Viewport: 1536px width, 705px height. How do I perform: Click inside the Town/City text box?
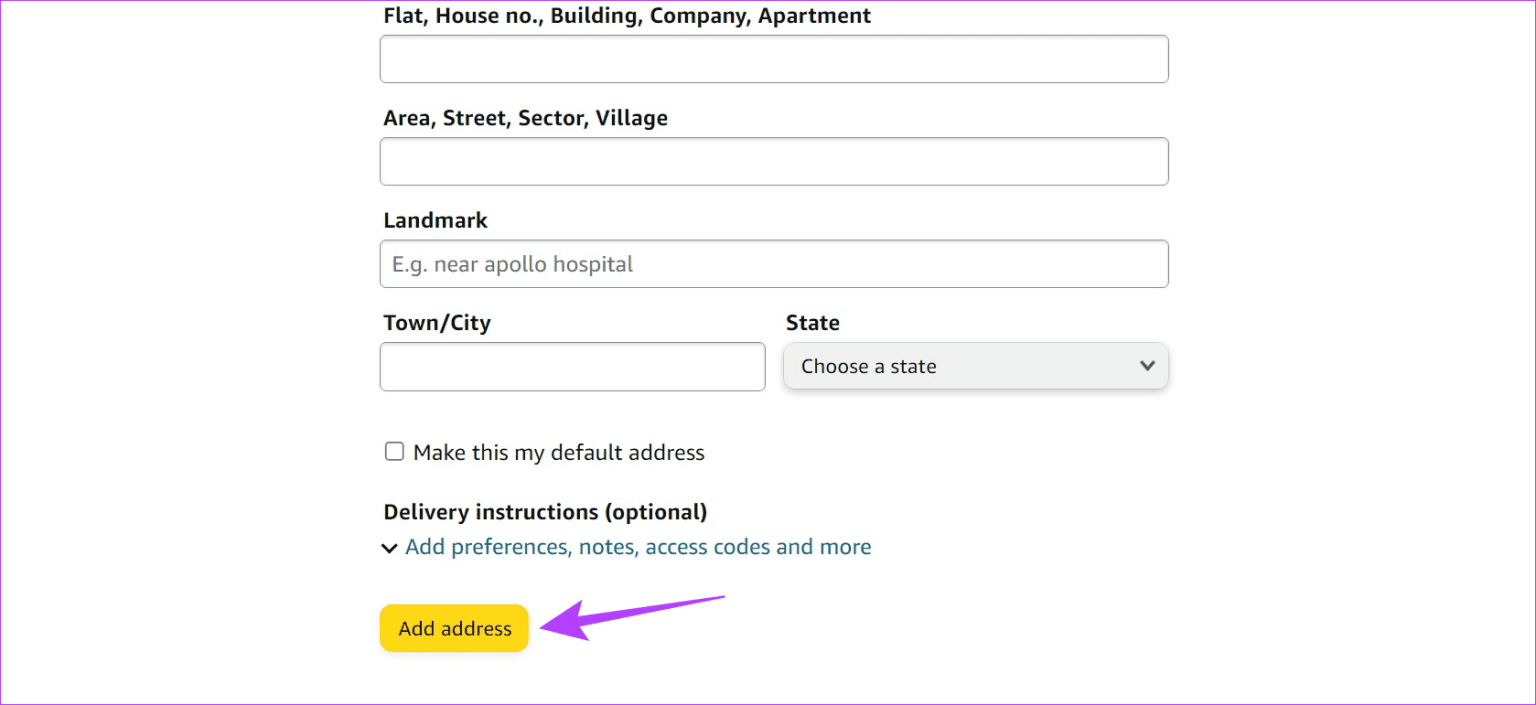pos(572,366)
